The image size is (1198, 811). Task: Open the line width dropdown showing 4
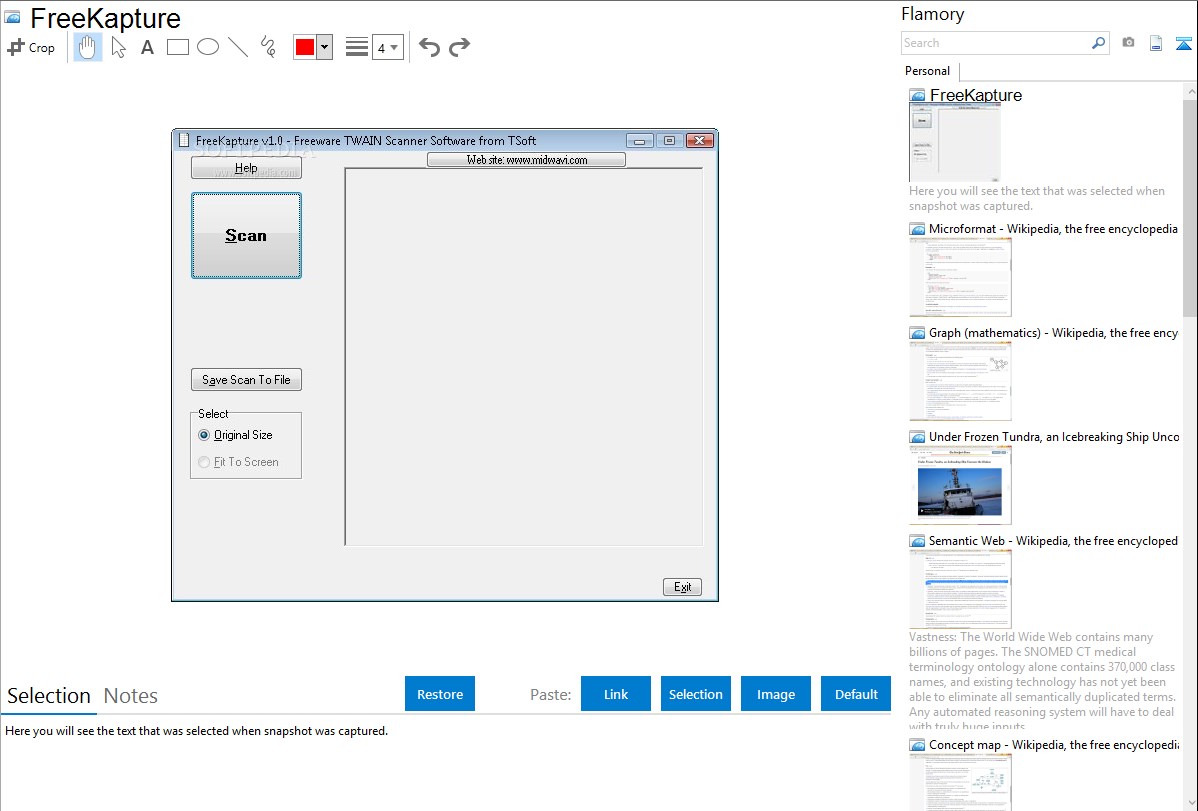[388, 47]
